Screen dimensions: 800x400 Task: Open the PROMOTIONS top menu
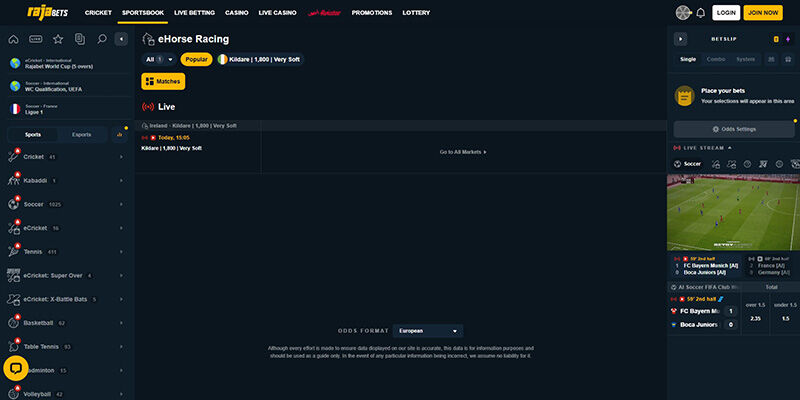click(372, 13)
